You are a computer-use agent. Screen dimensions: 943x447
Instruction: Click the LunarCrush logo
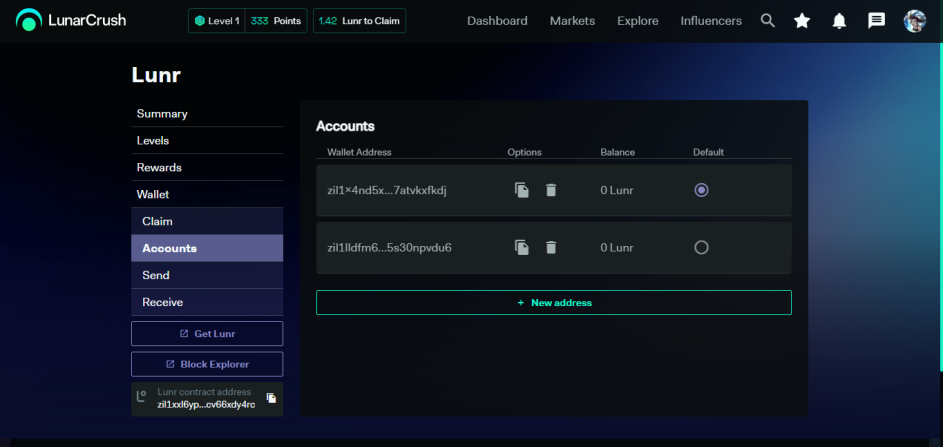coord(71,20)
